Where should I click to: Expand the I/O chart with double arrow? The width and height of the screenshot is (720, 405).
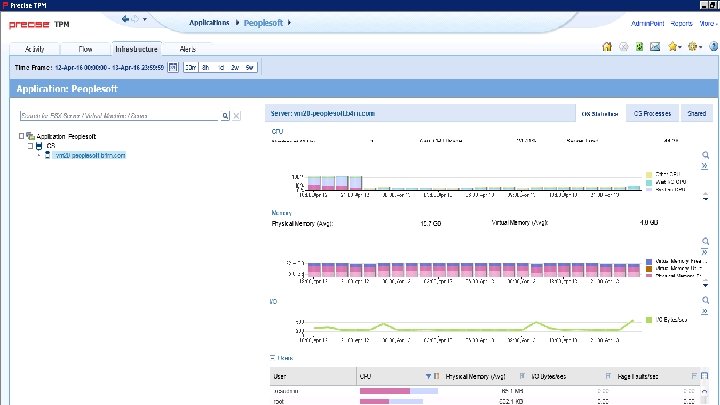pos(704,312)
